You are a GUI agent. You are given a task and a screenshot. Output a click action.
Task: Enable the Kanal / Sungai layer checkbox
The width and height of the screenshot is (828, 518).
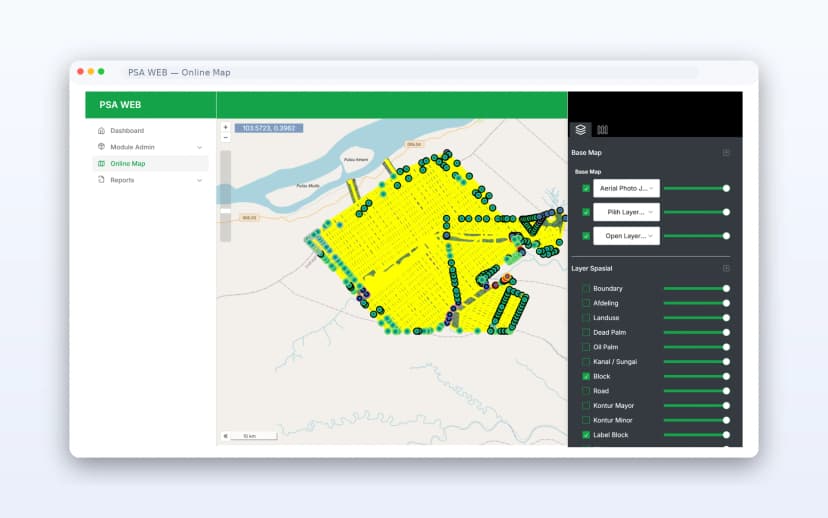[586, 362]
